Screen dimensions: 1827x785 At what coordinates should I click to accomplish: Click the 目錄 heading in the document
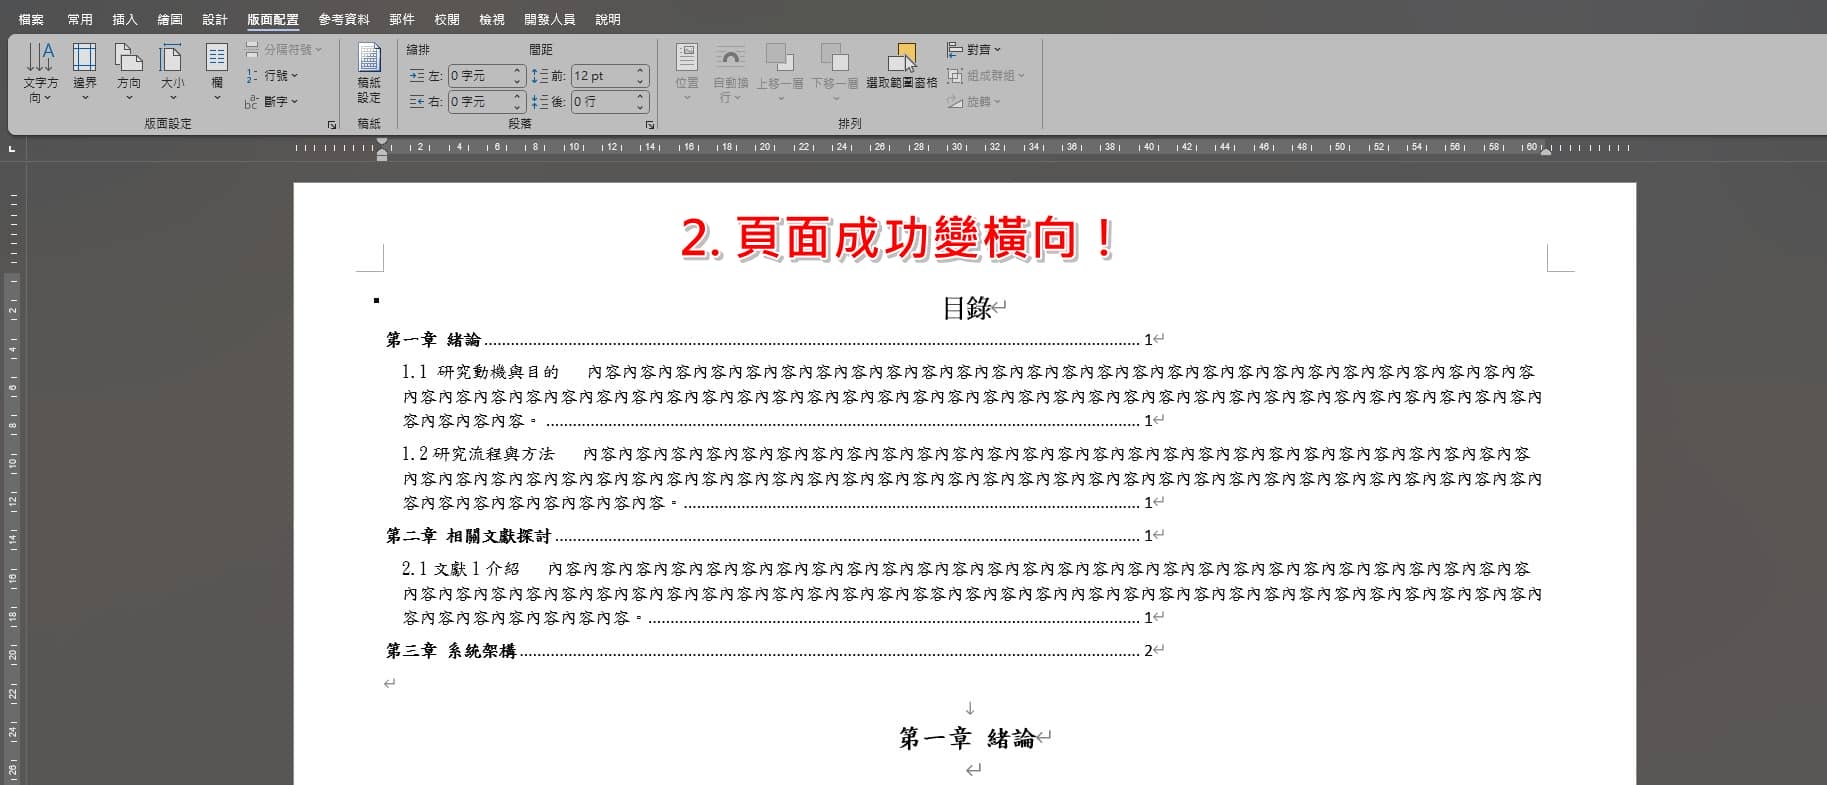coord(967,309)
